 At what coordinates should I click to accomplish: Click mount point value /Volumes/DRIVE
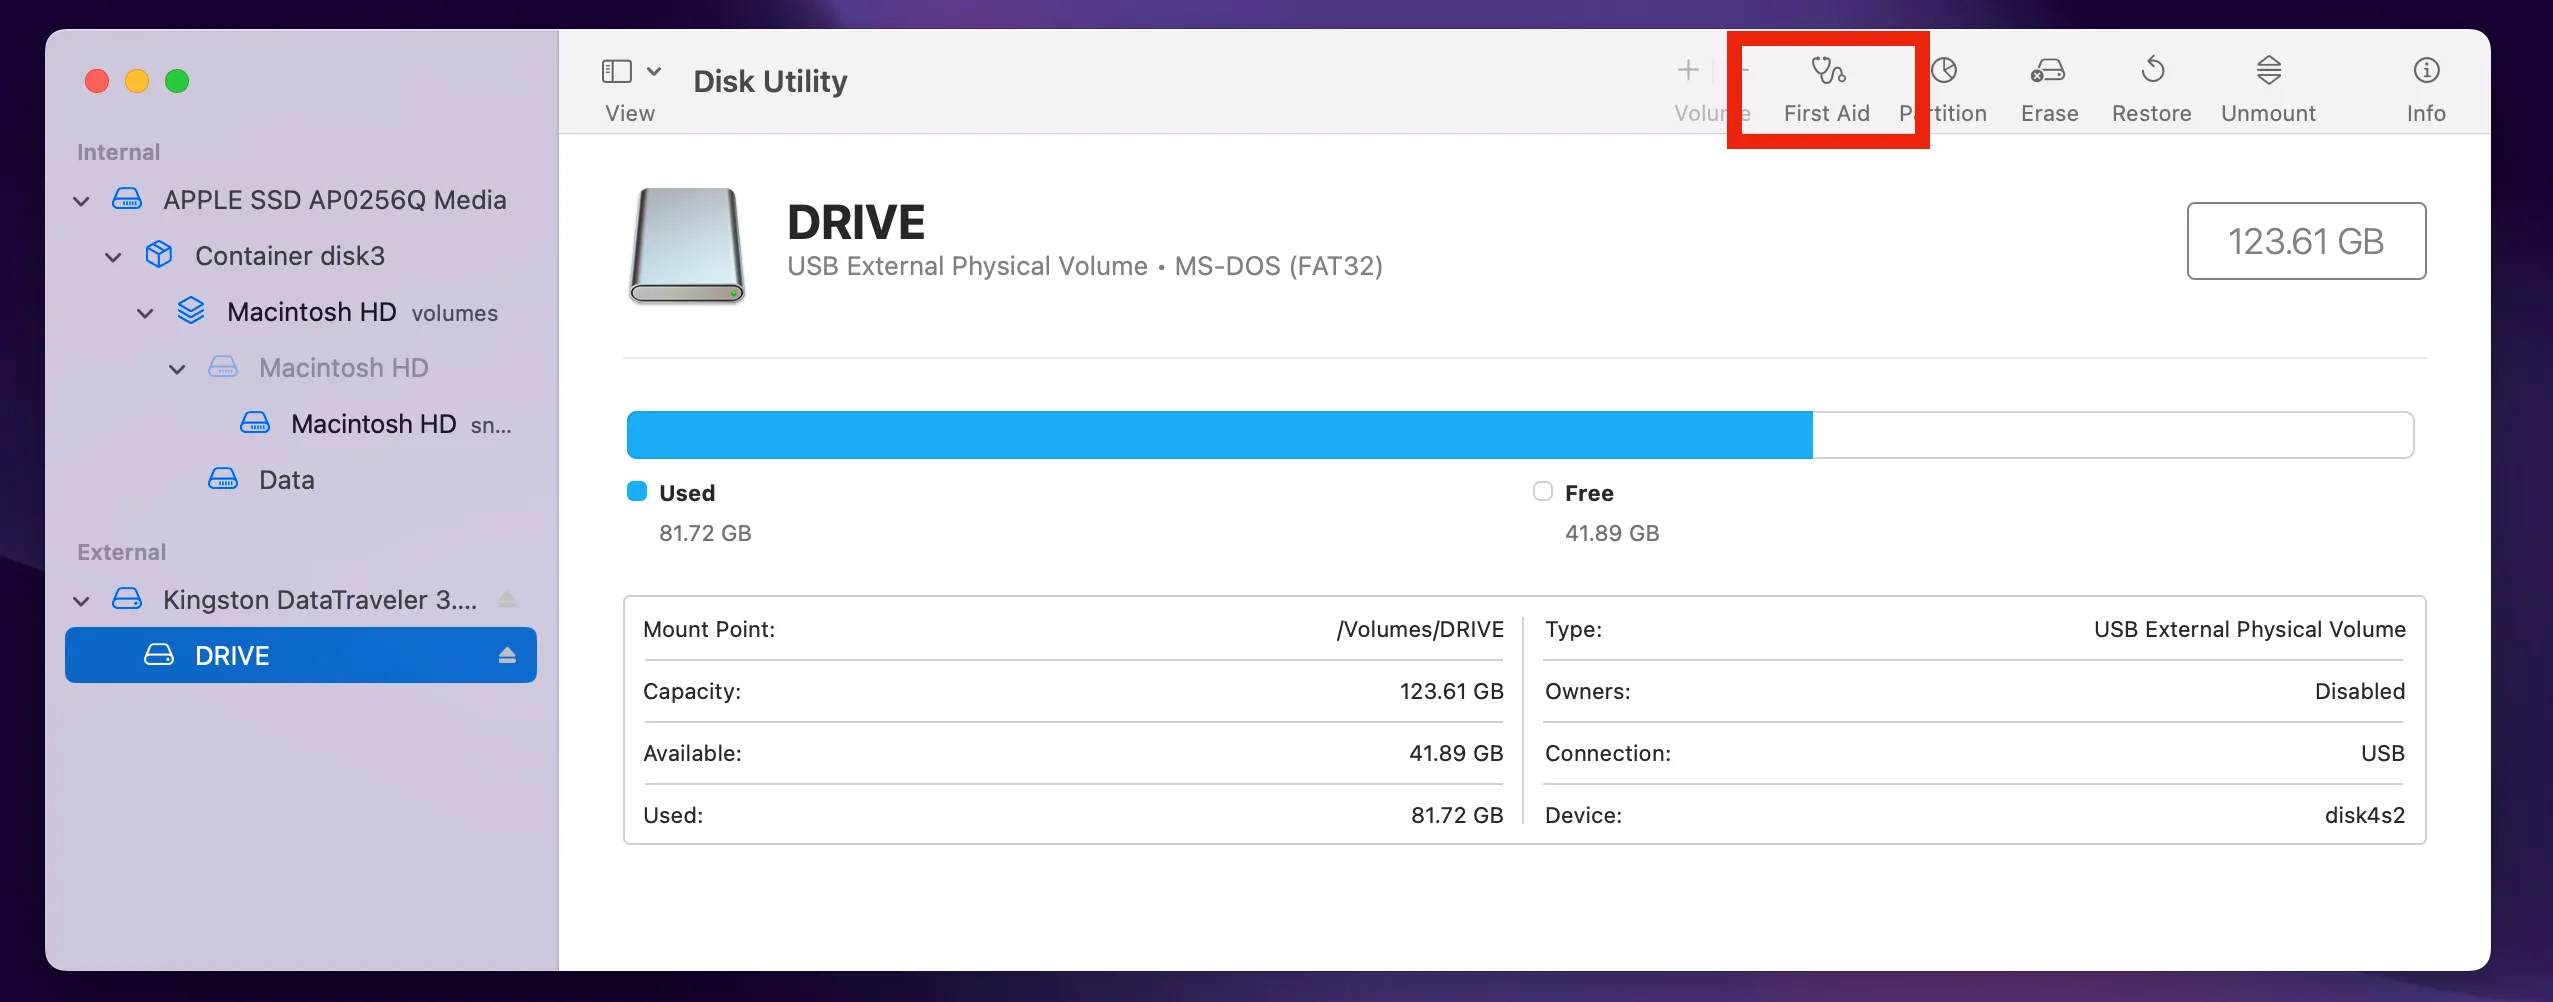click(1420, 629)
